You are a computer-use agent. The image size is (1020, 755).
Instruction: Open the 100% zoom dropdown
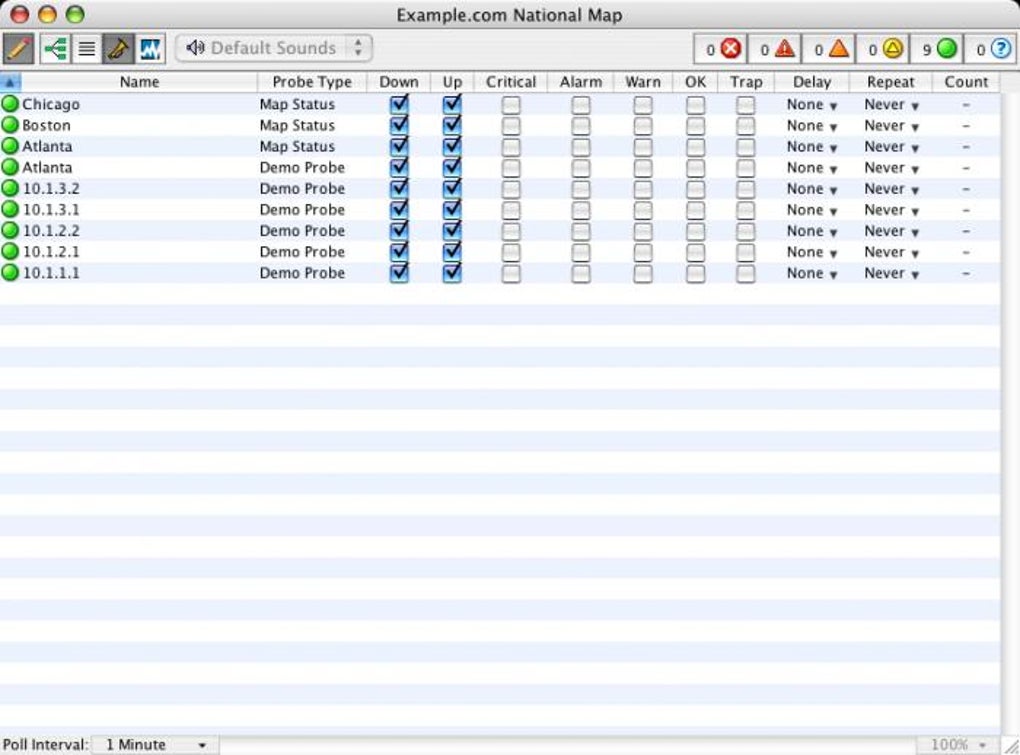click(958, 745)
